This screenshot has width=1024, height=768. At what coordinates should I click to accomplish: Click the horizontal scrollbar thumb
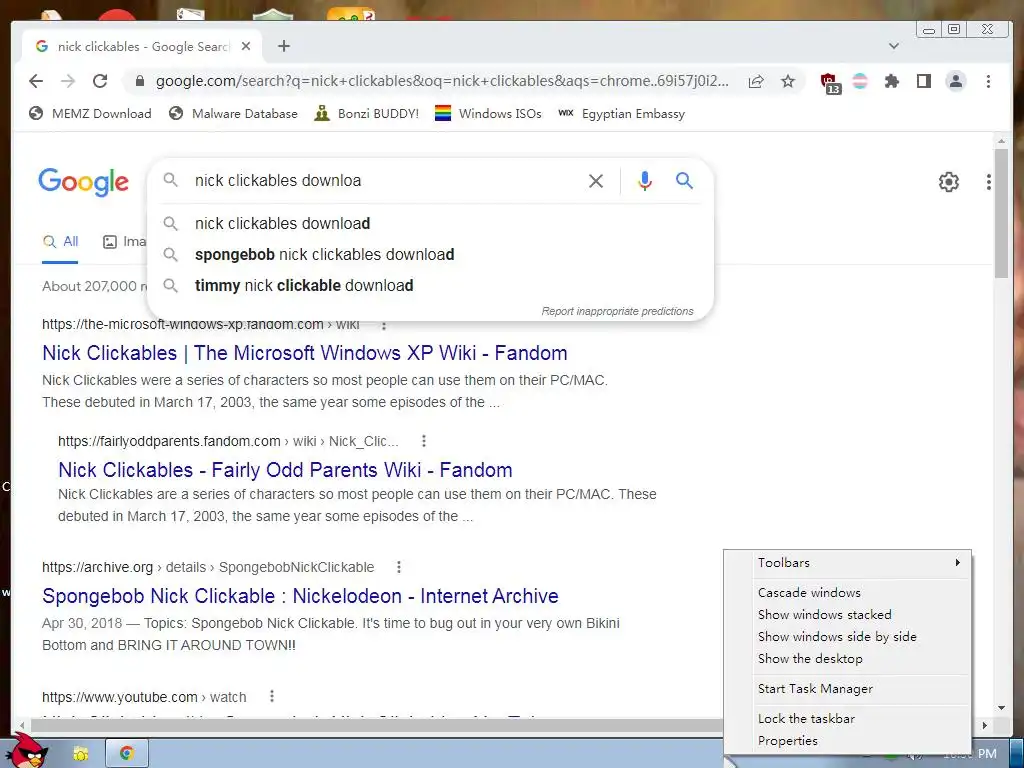pos(377,725)
